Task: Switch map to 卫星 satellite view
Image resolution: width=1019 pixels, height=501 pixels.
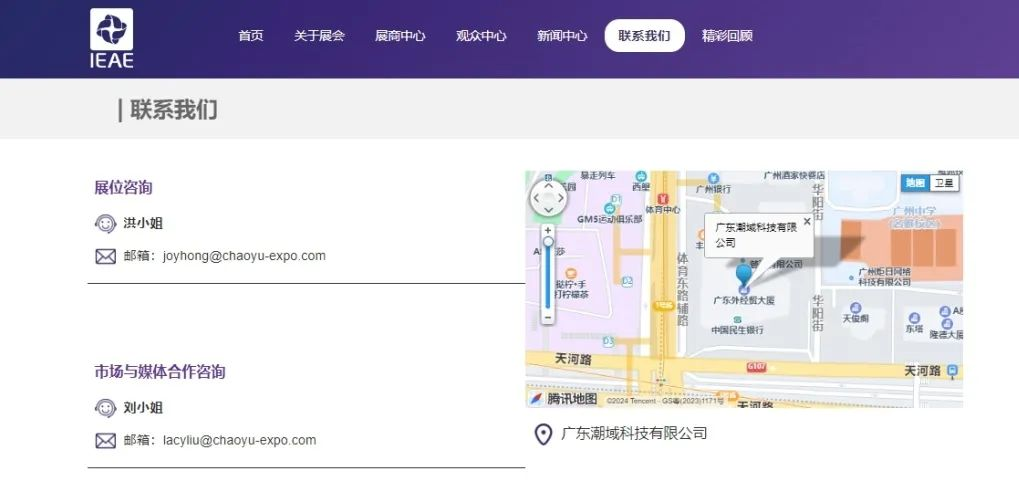Action: pos(944,183)
